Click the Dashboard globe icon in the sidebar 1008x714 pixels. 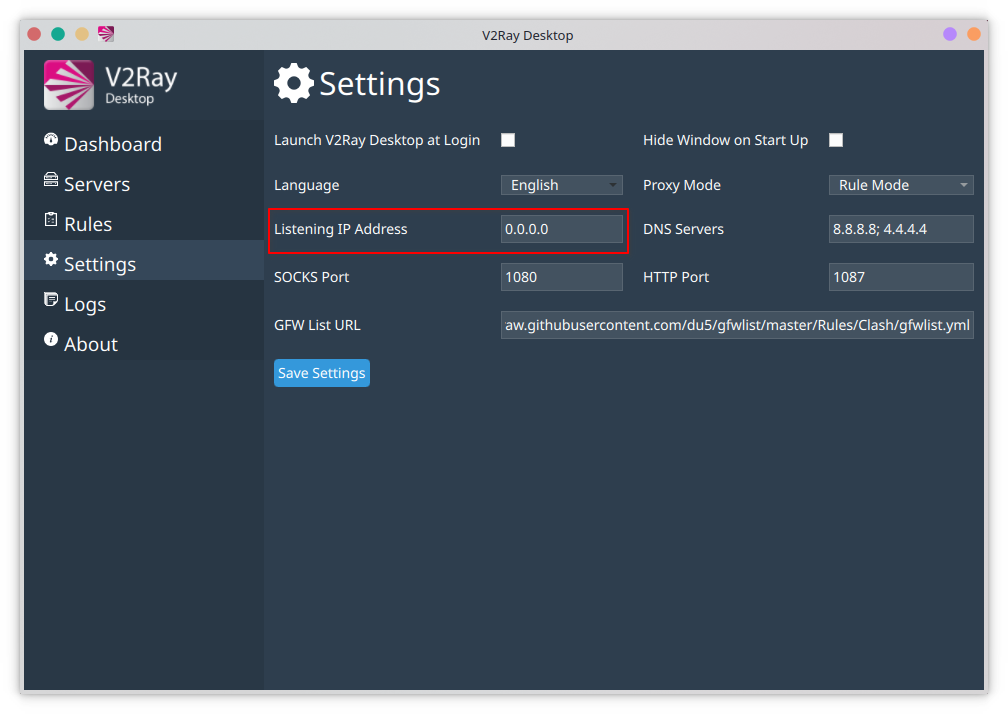coord(49,140)
